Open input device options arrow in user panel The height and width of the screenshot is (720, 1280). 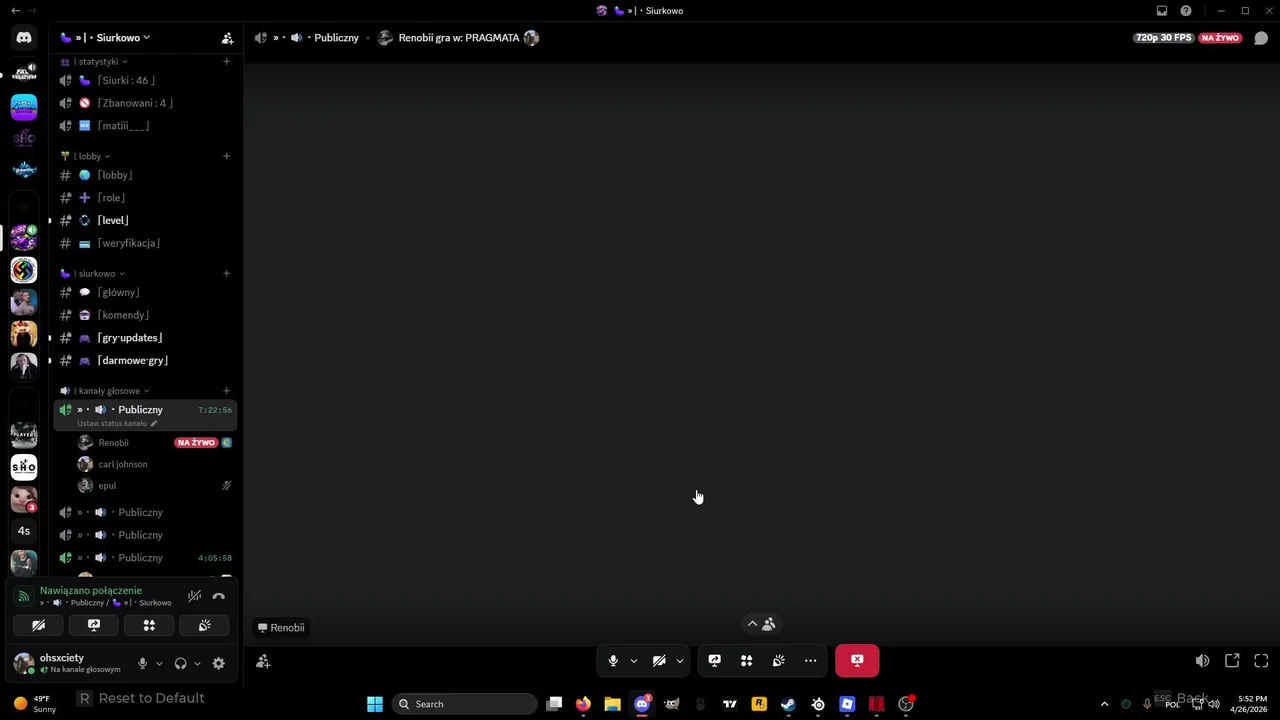coord(158,663)
